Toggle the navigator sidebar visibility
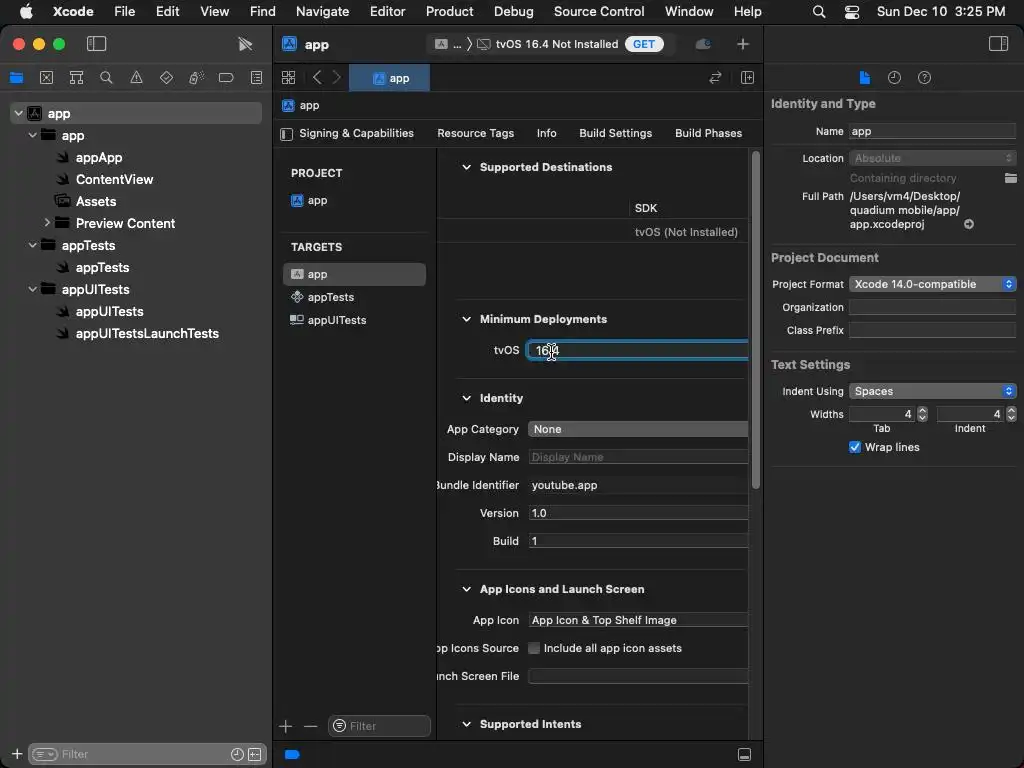 pyautogui.click(x=96, y=44)
